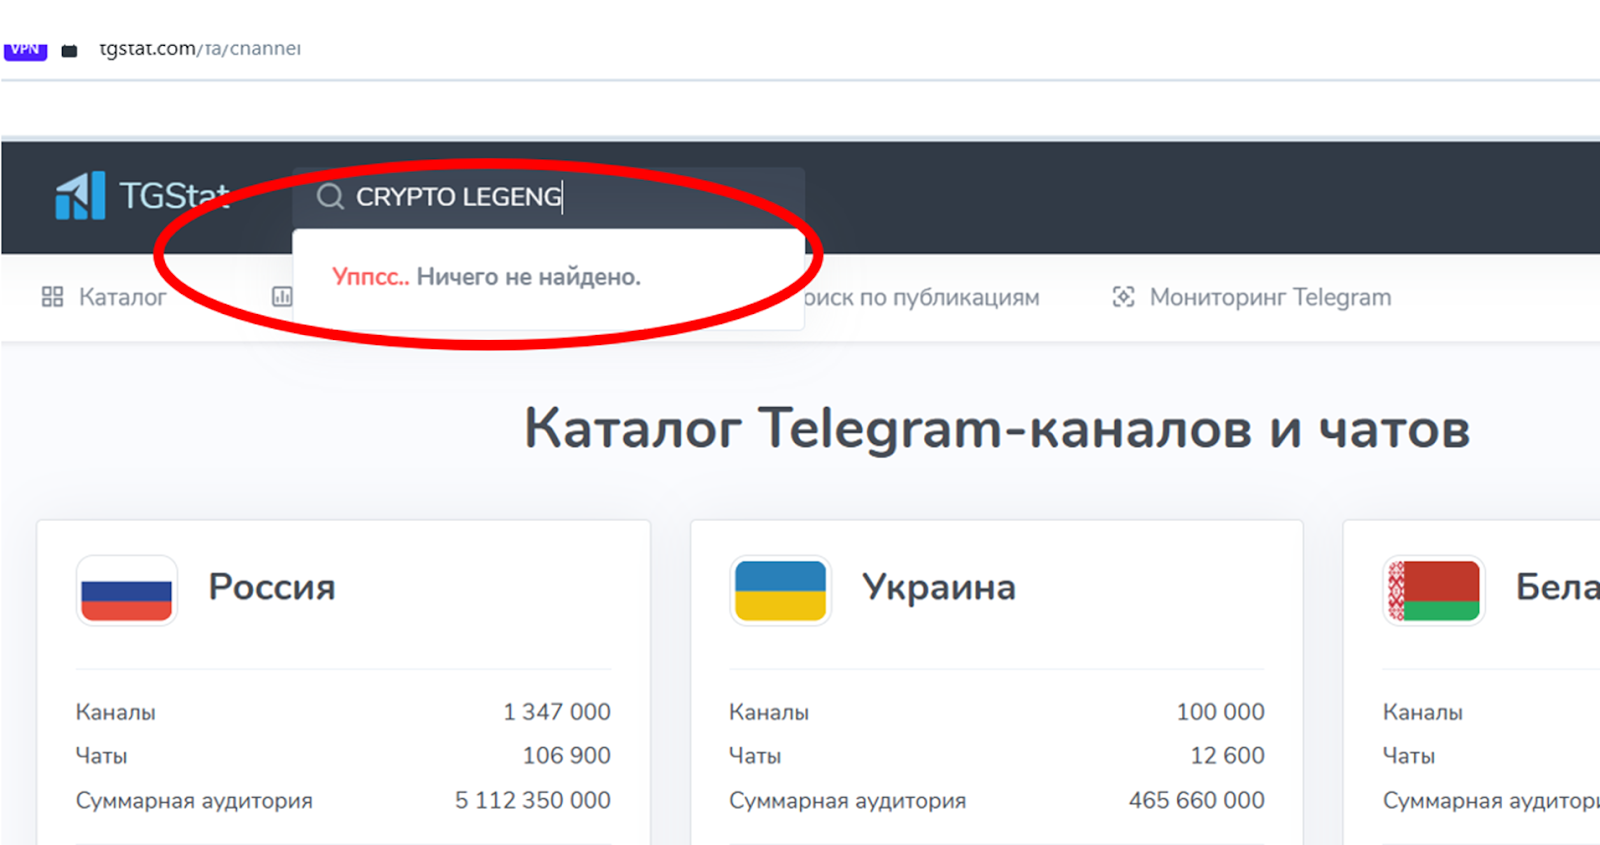Click the Чаты label in Украина card
This screenshot has width=1600, height=845.
[x=755, y=756]
